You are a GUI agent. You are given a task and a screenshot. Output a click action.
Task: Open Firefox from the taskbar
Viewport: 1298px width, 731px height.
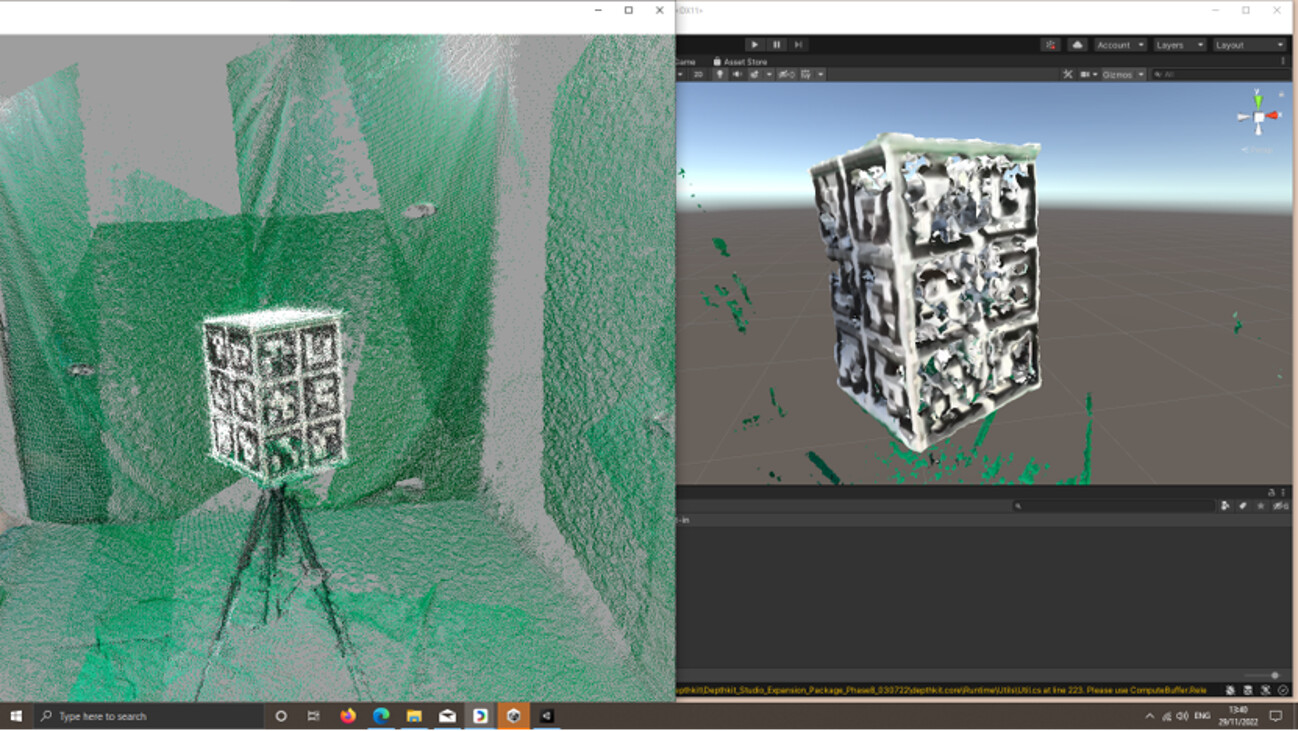[x=348, y=716]
